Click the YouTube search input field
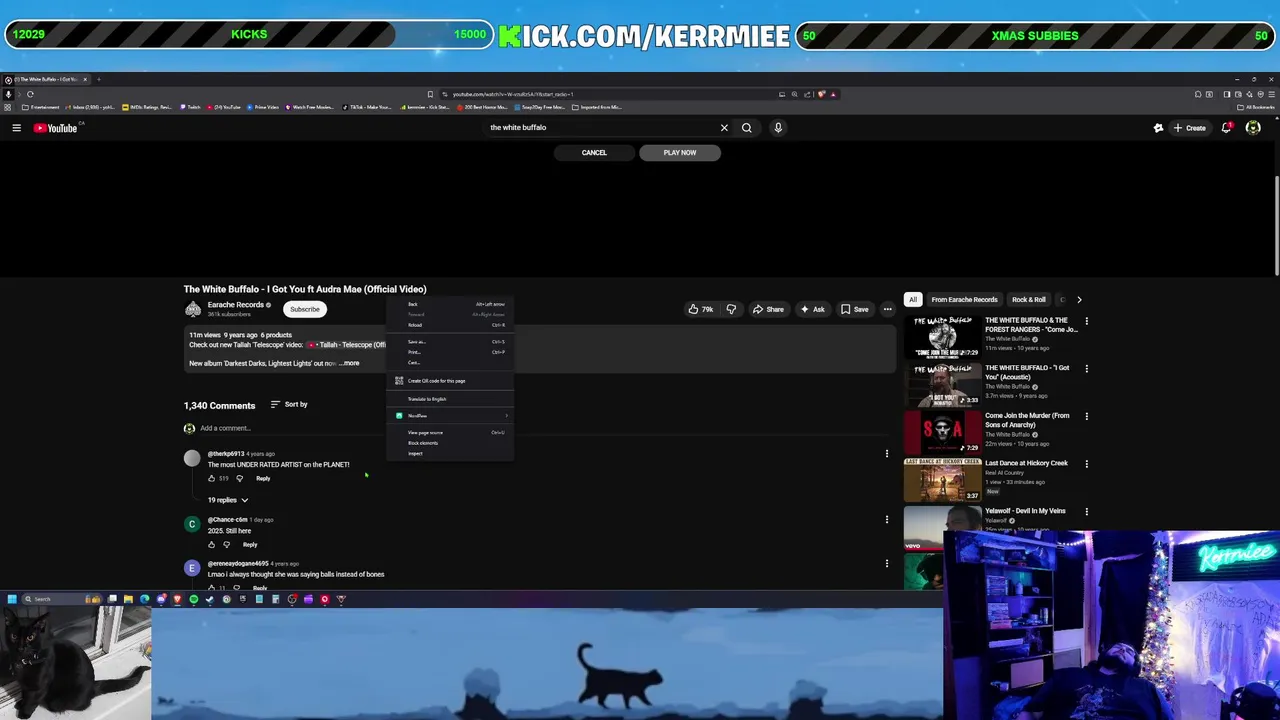Screen dimensions: 1280x720 (x=600, y=128)
